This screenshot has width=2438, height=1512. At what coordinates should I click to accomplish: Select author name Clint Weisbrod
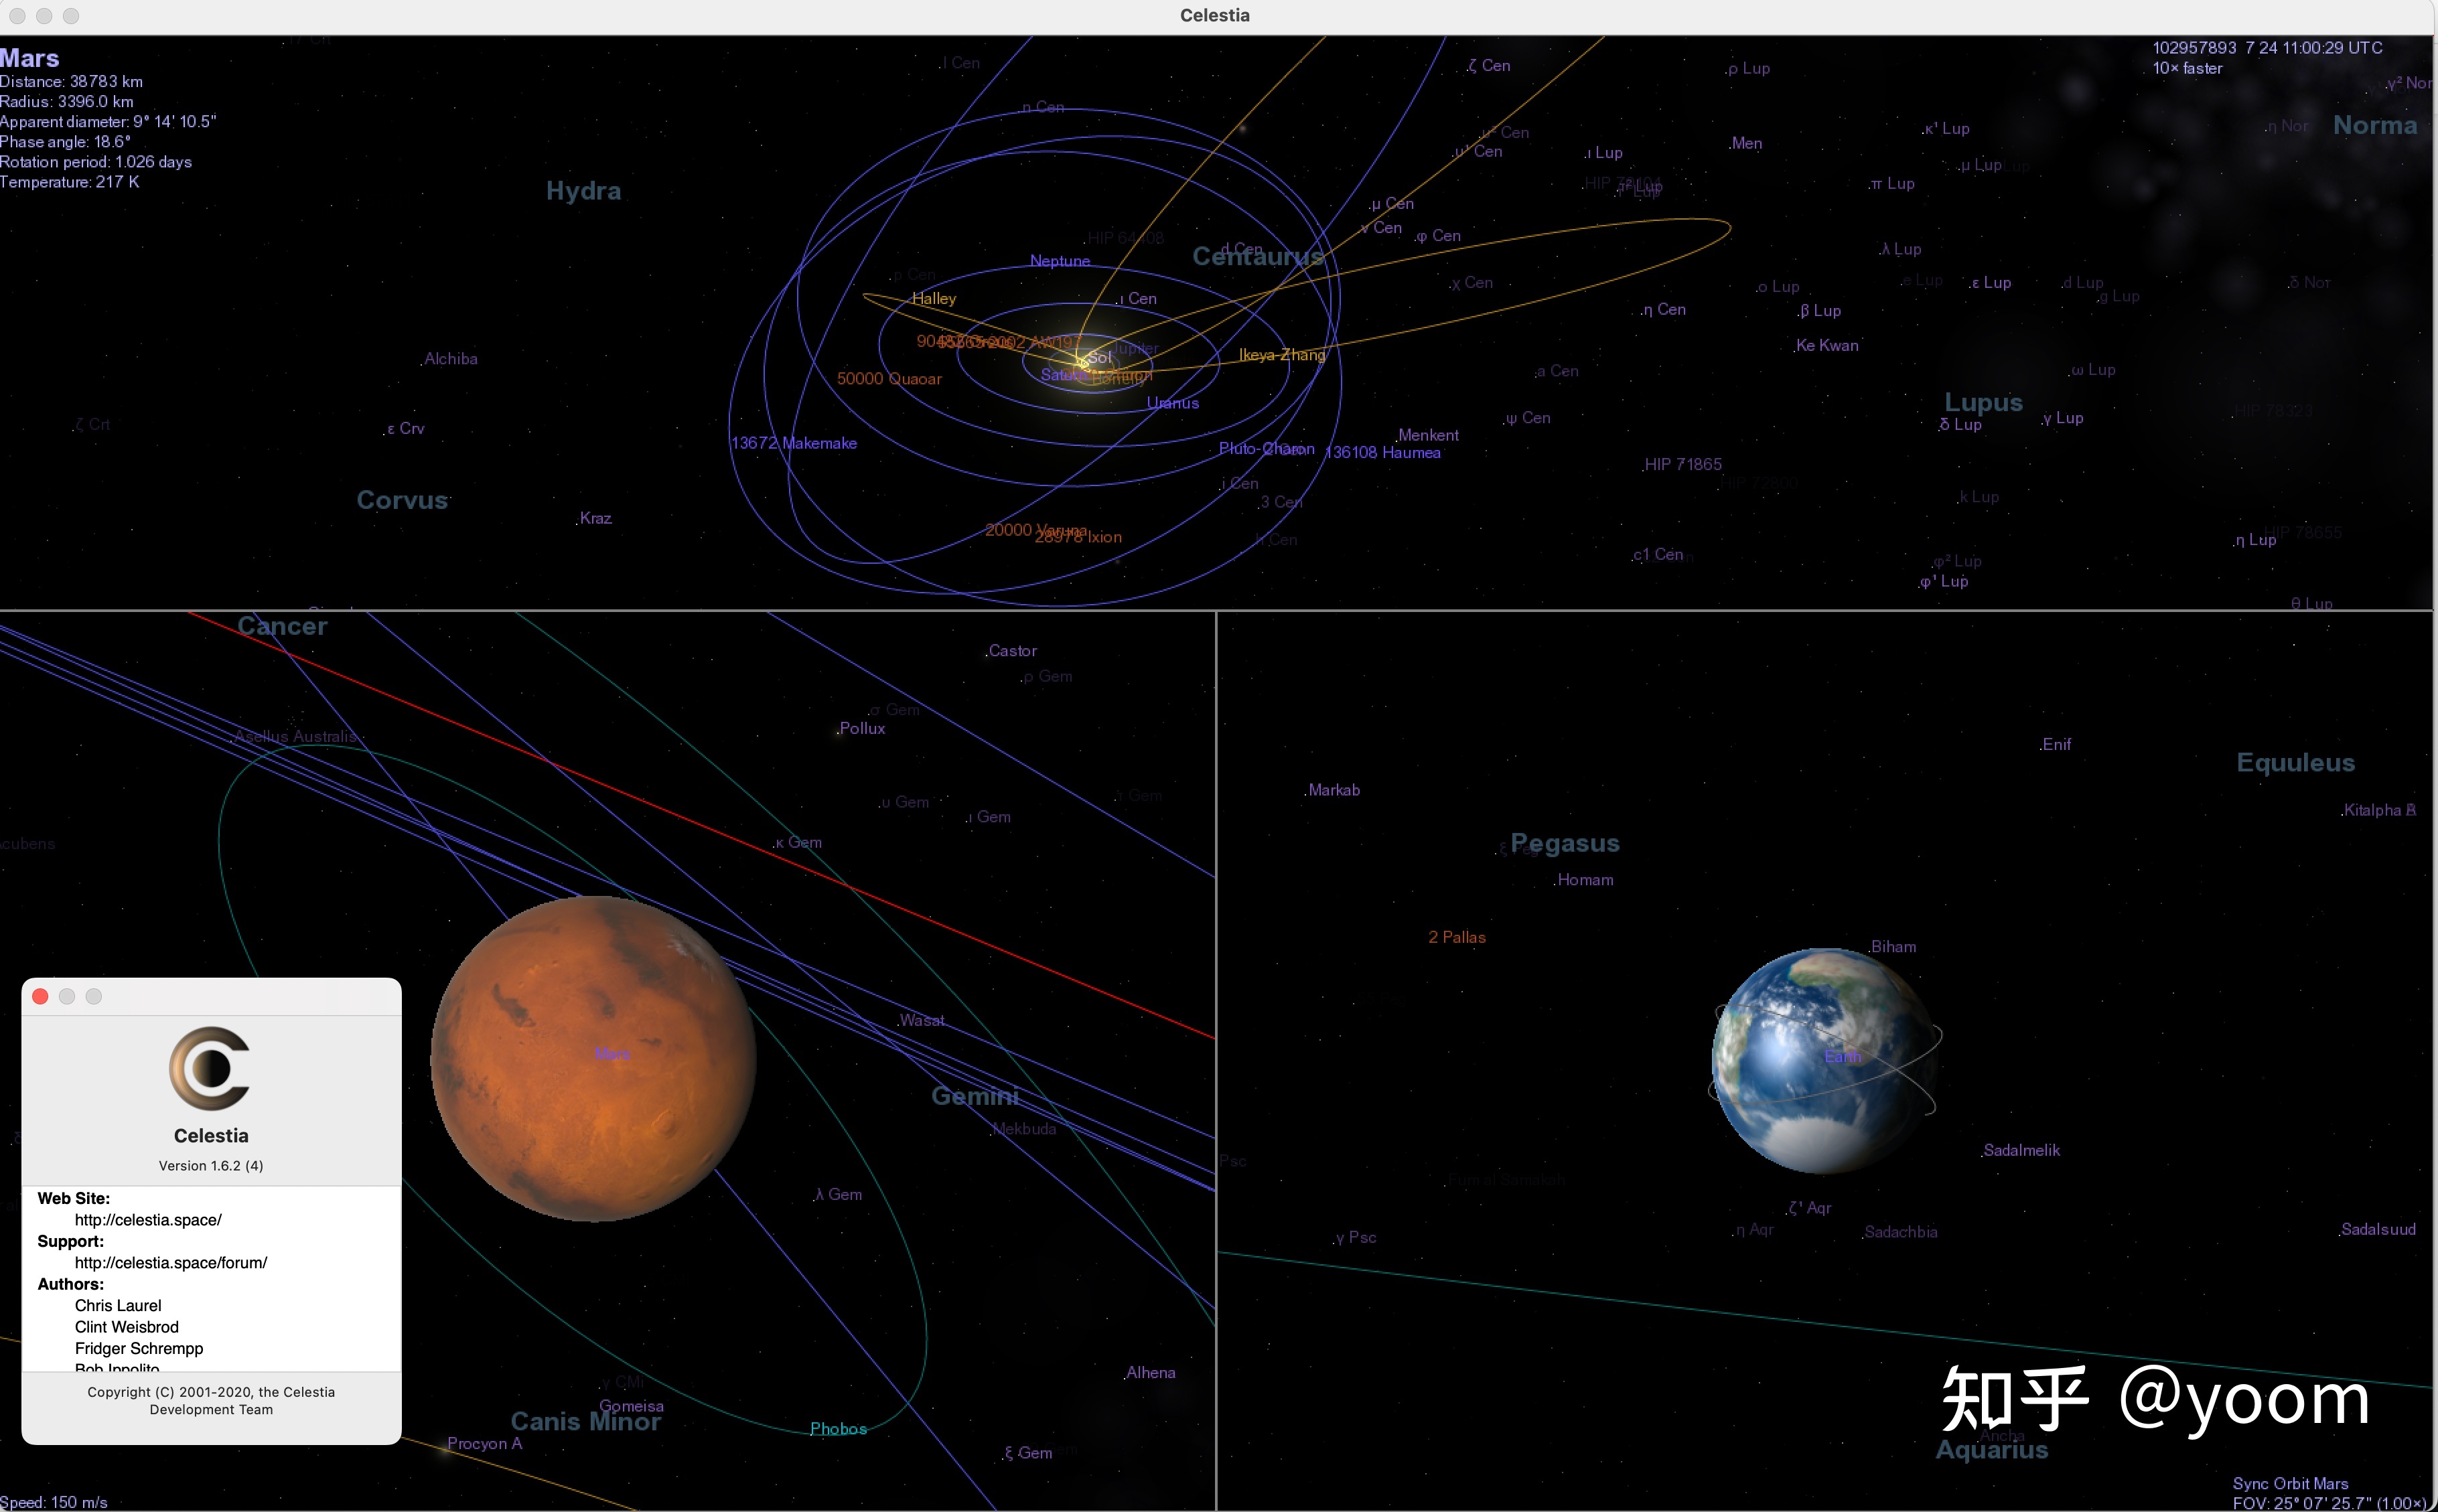127,1327
